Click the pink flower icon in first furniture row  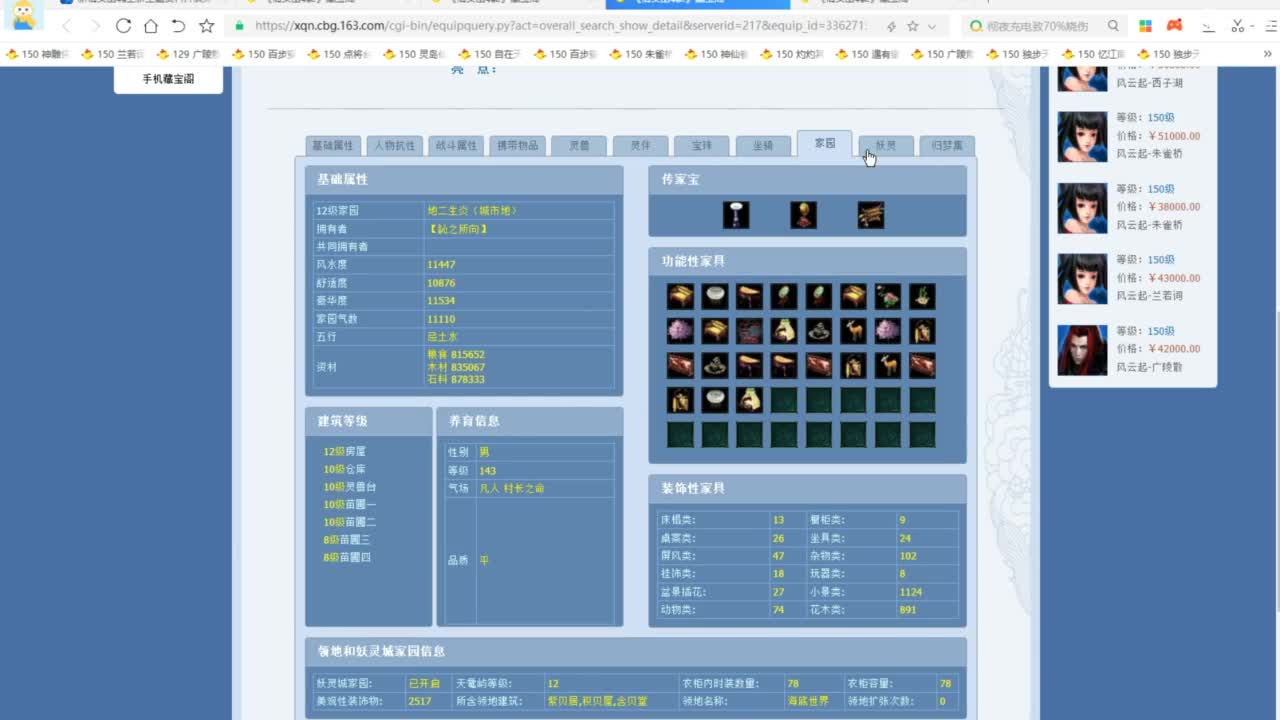pyautogui.click(x=888, y=296)
